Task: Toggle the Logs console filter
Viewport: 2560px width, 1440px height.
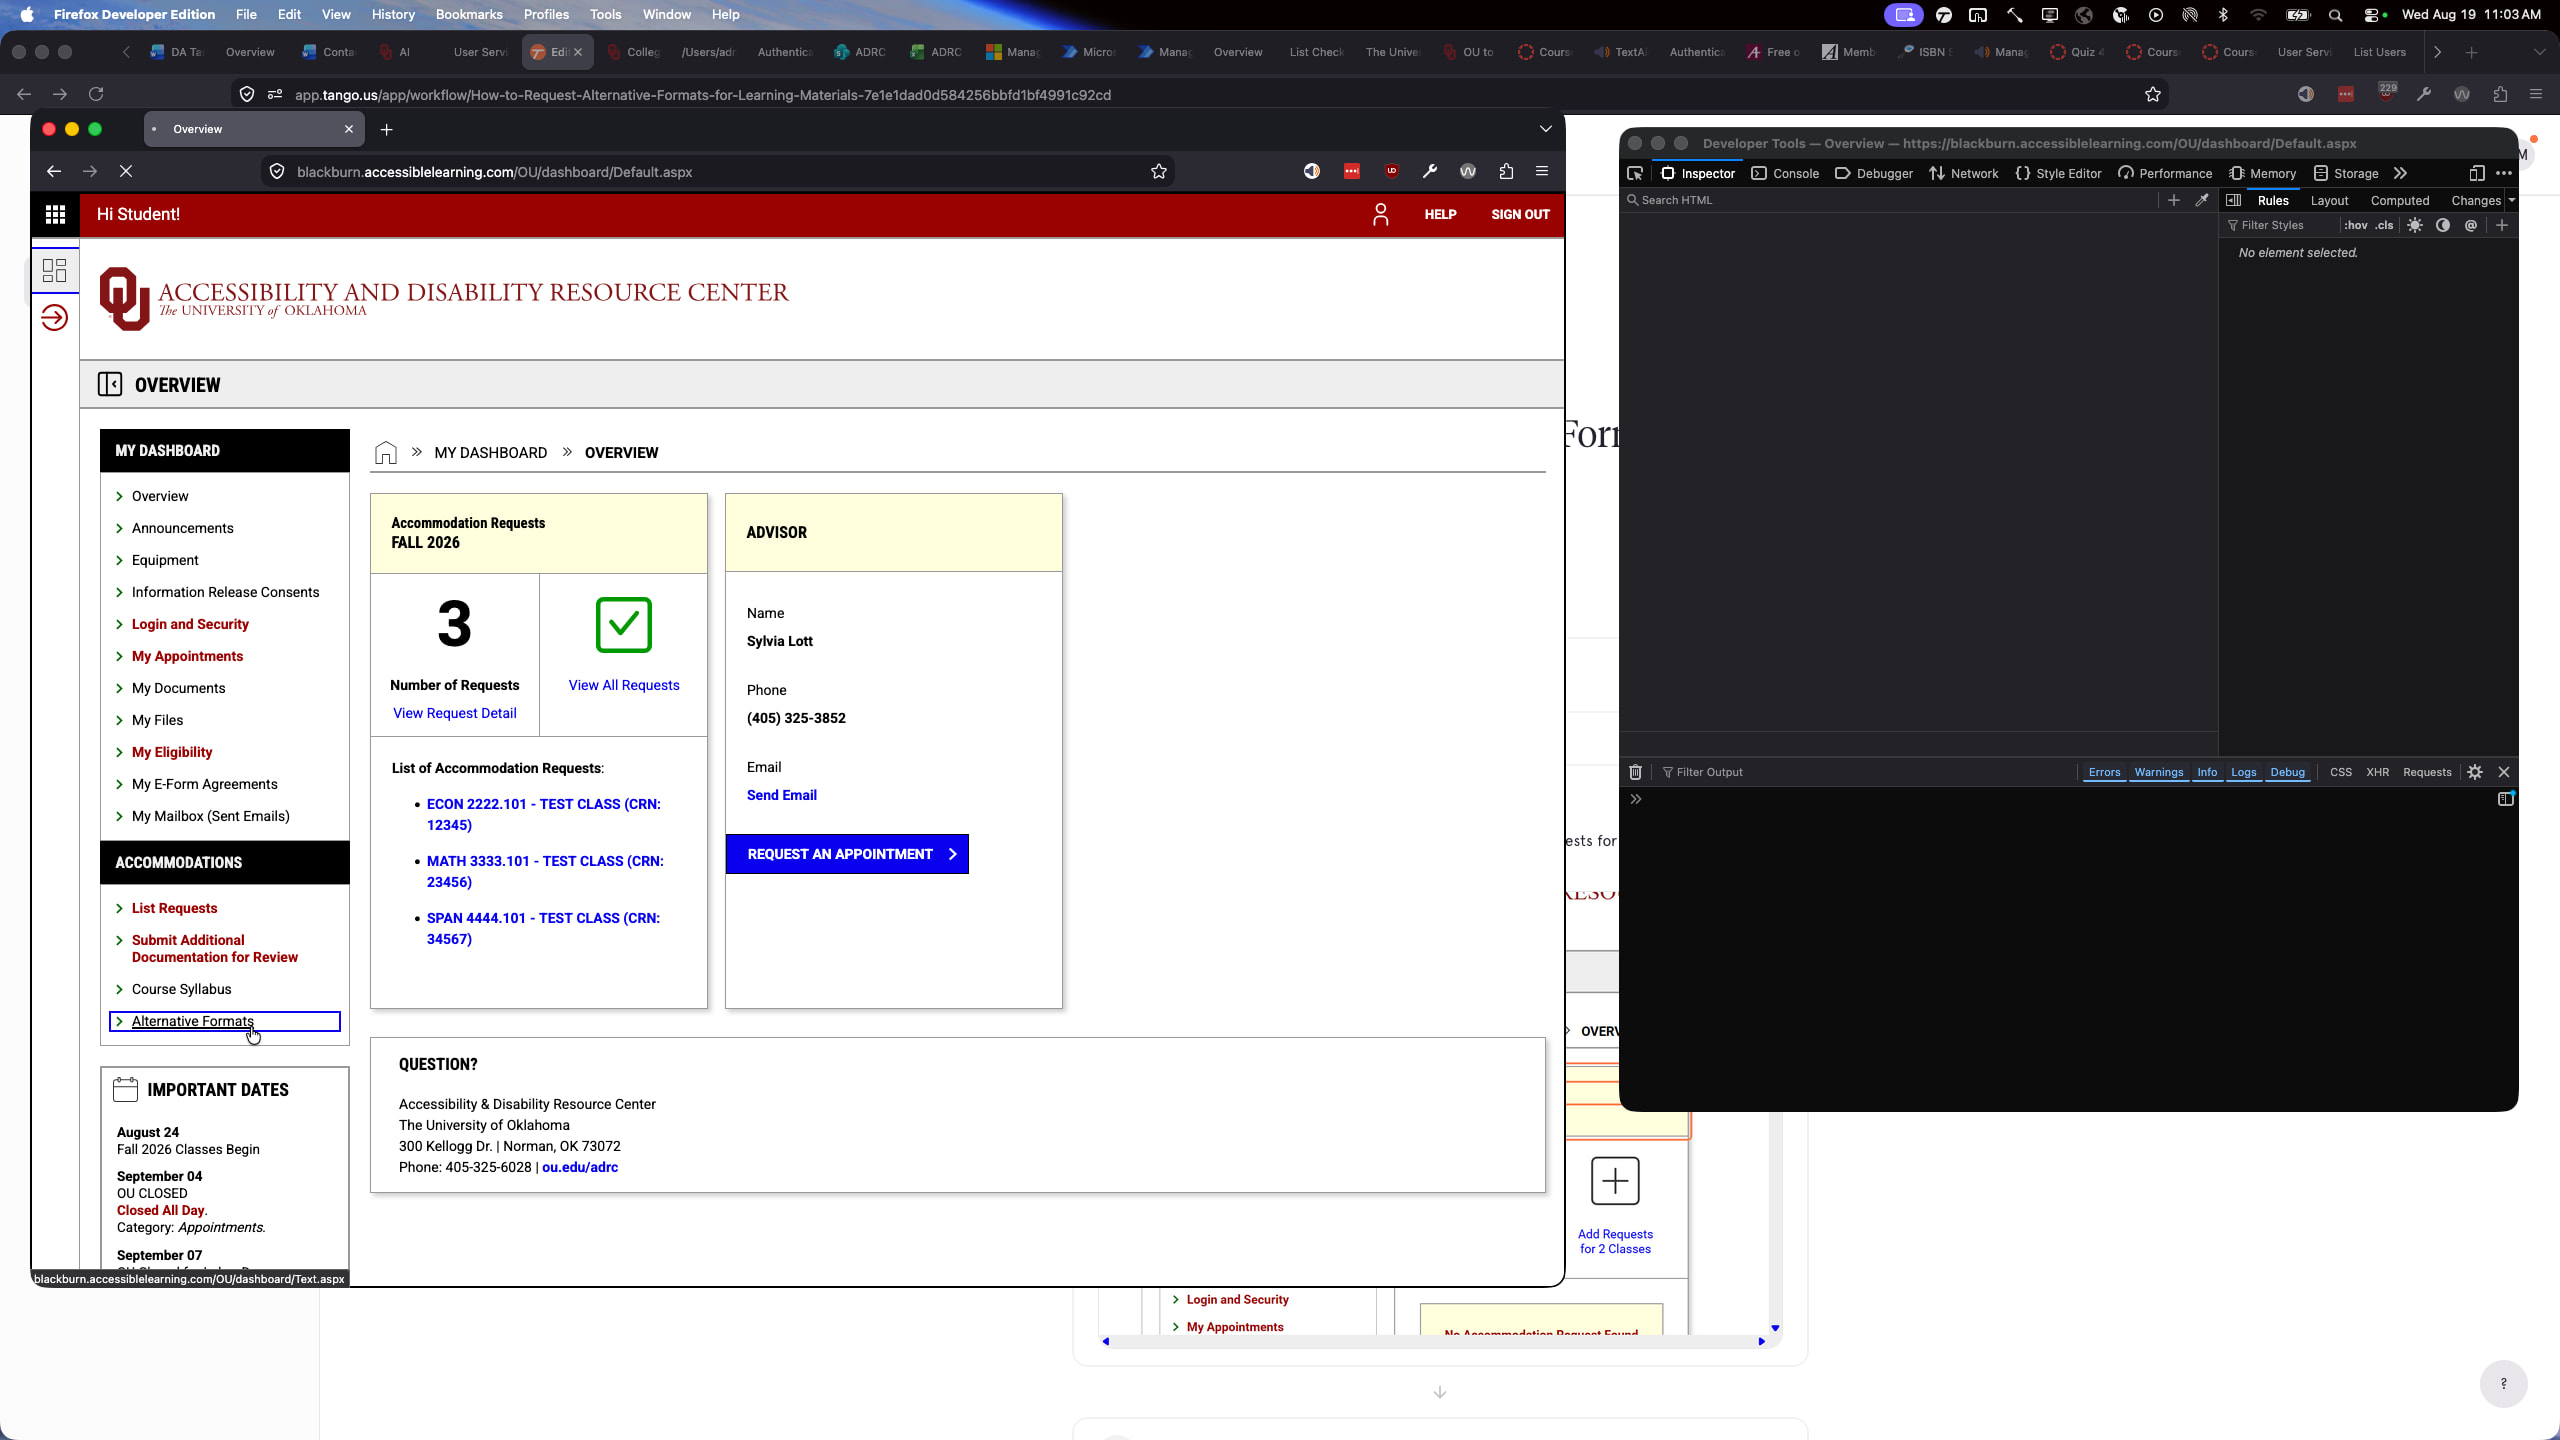Action: pos(2244,772)
